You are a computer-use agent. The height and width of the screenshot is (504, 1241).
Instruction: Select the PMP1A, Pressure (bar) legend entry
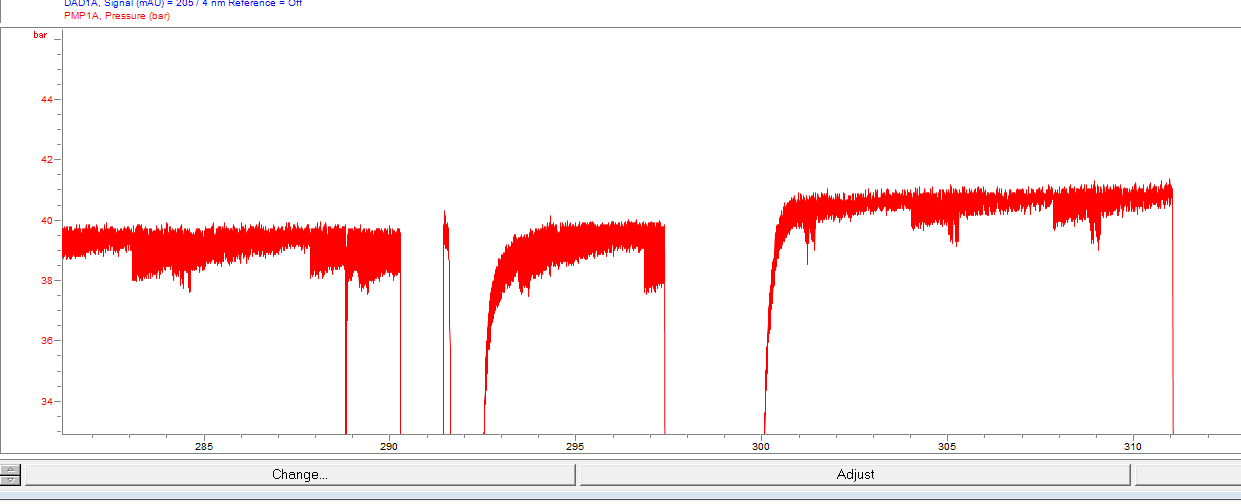point(117,16)
